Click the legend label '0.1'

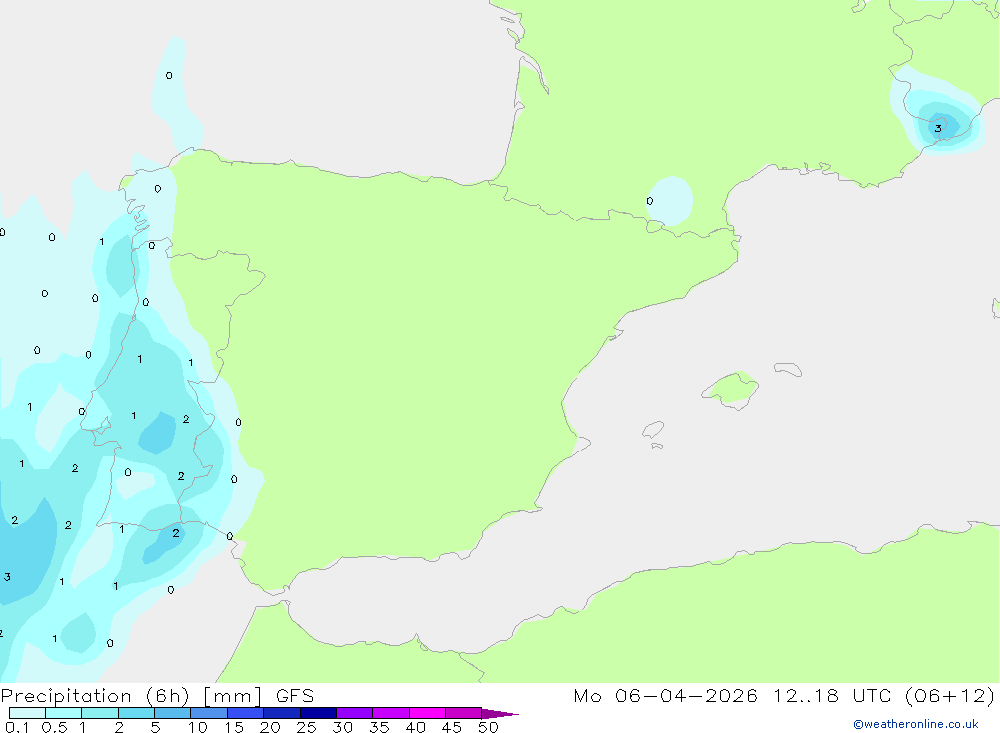17,727
